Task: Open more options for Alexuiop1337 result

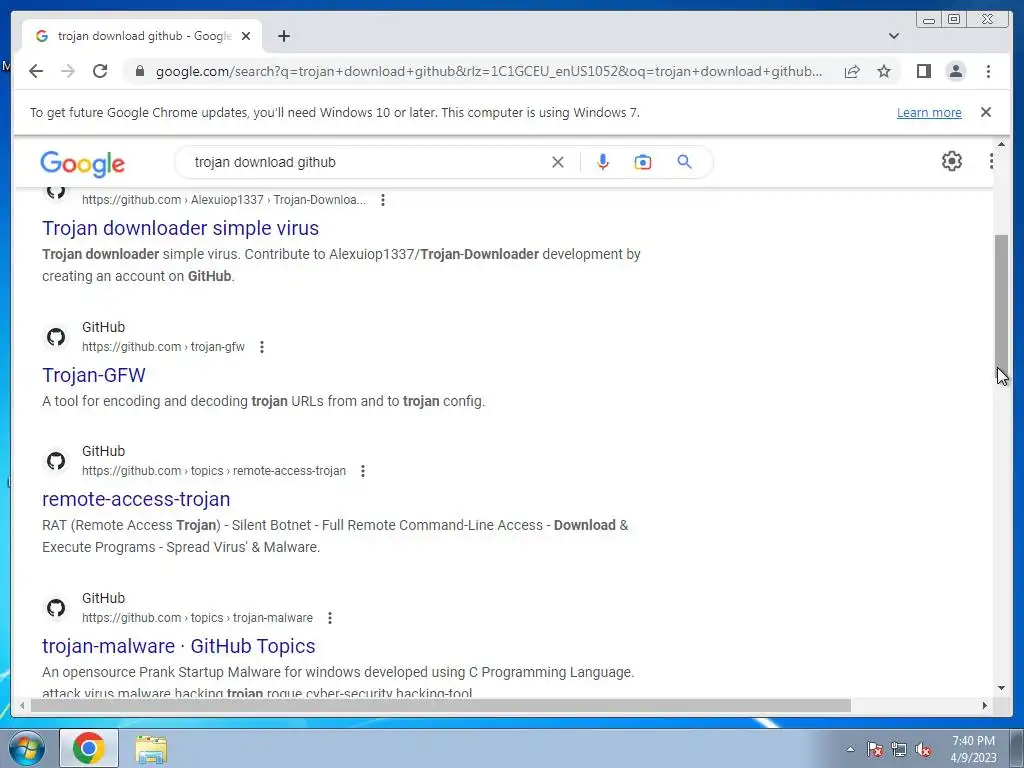Action: [x=383, y=200]
